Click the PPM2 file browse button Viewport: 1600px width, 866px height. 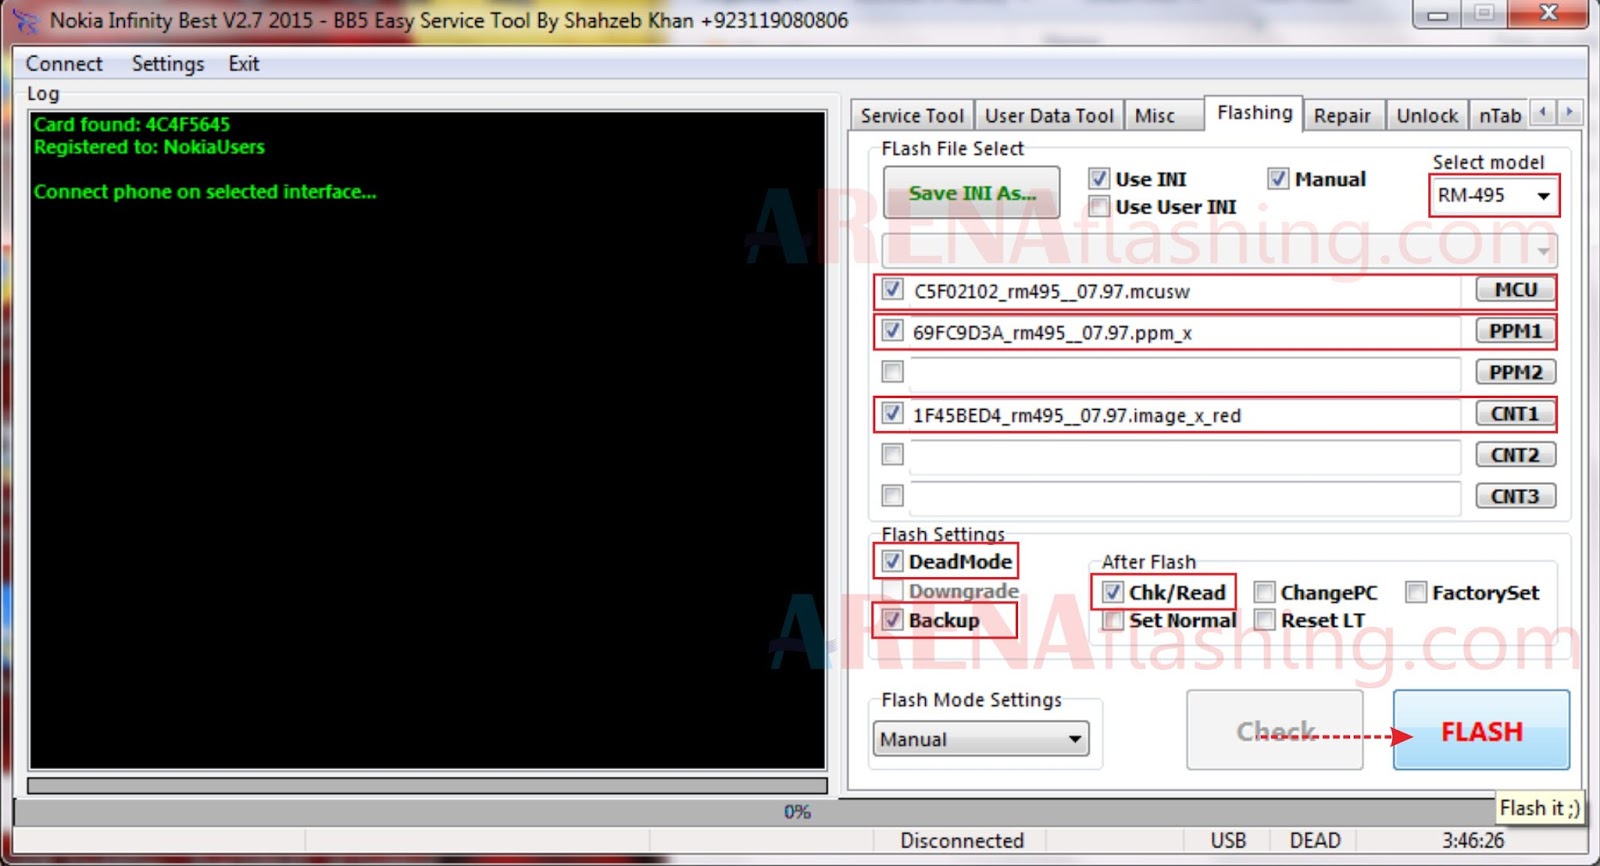(x=1516, y=373)
